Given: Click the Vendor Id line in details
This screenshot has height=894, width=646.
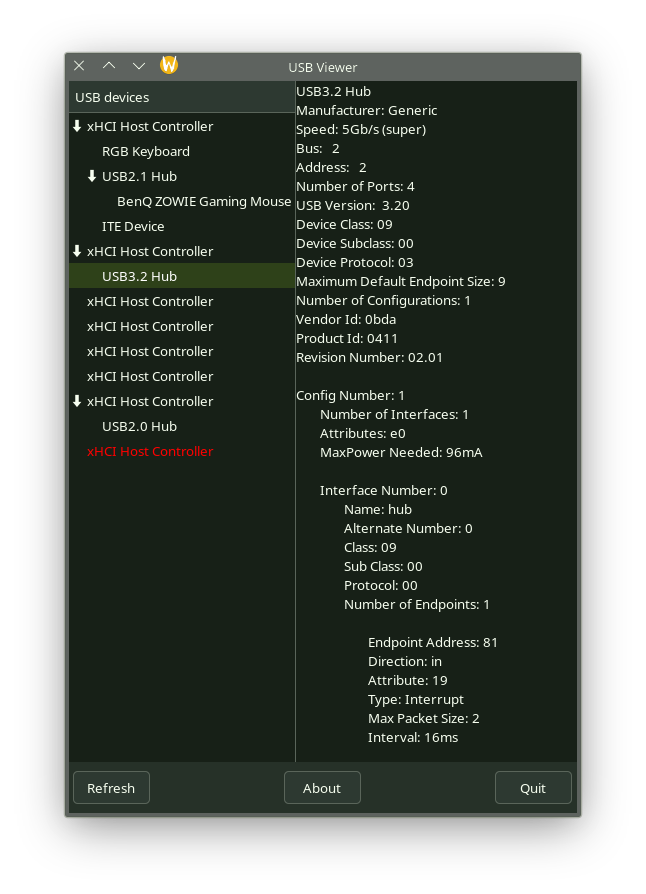Looking at the screenshot, I should pyautogui.click(x=345, y=320).
